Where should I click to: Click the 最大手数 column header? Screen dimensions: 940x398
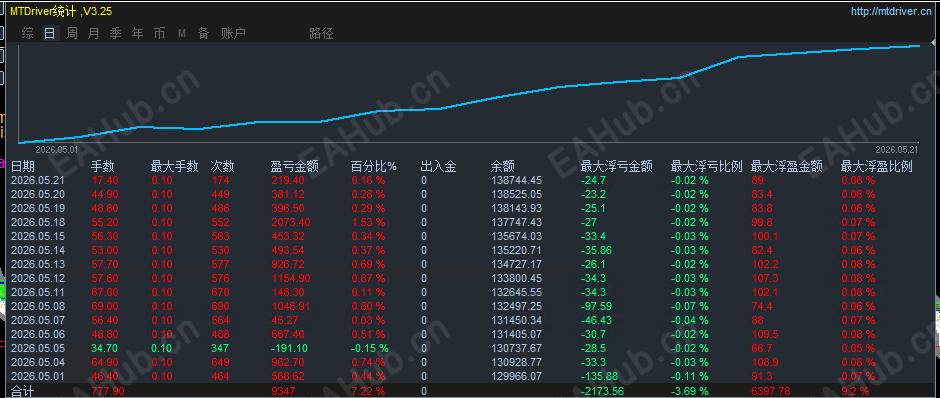pos(174,167)
